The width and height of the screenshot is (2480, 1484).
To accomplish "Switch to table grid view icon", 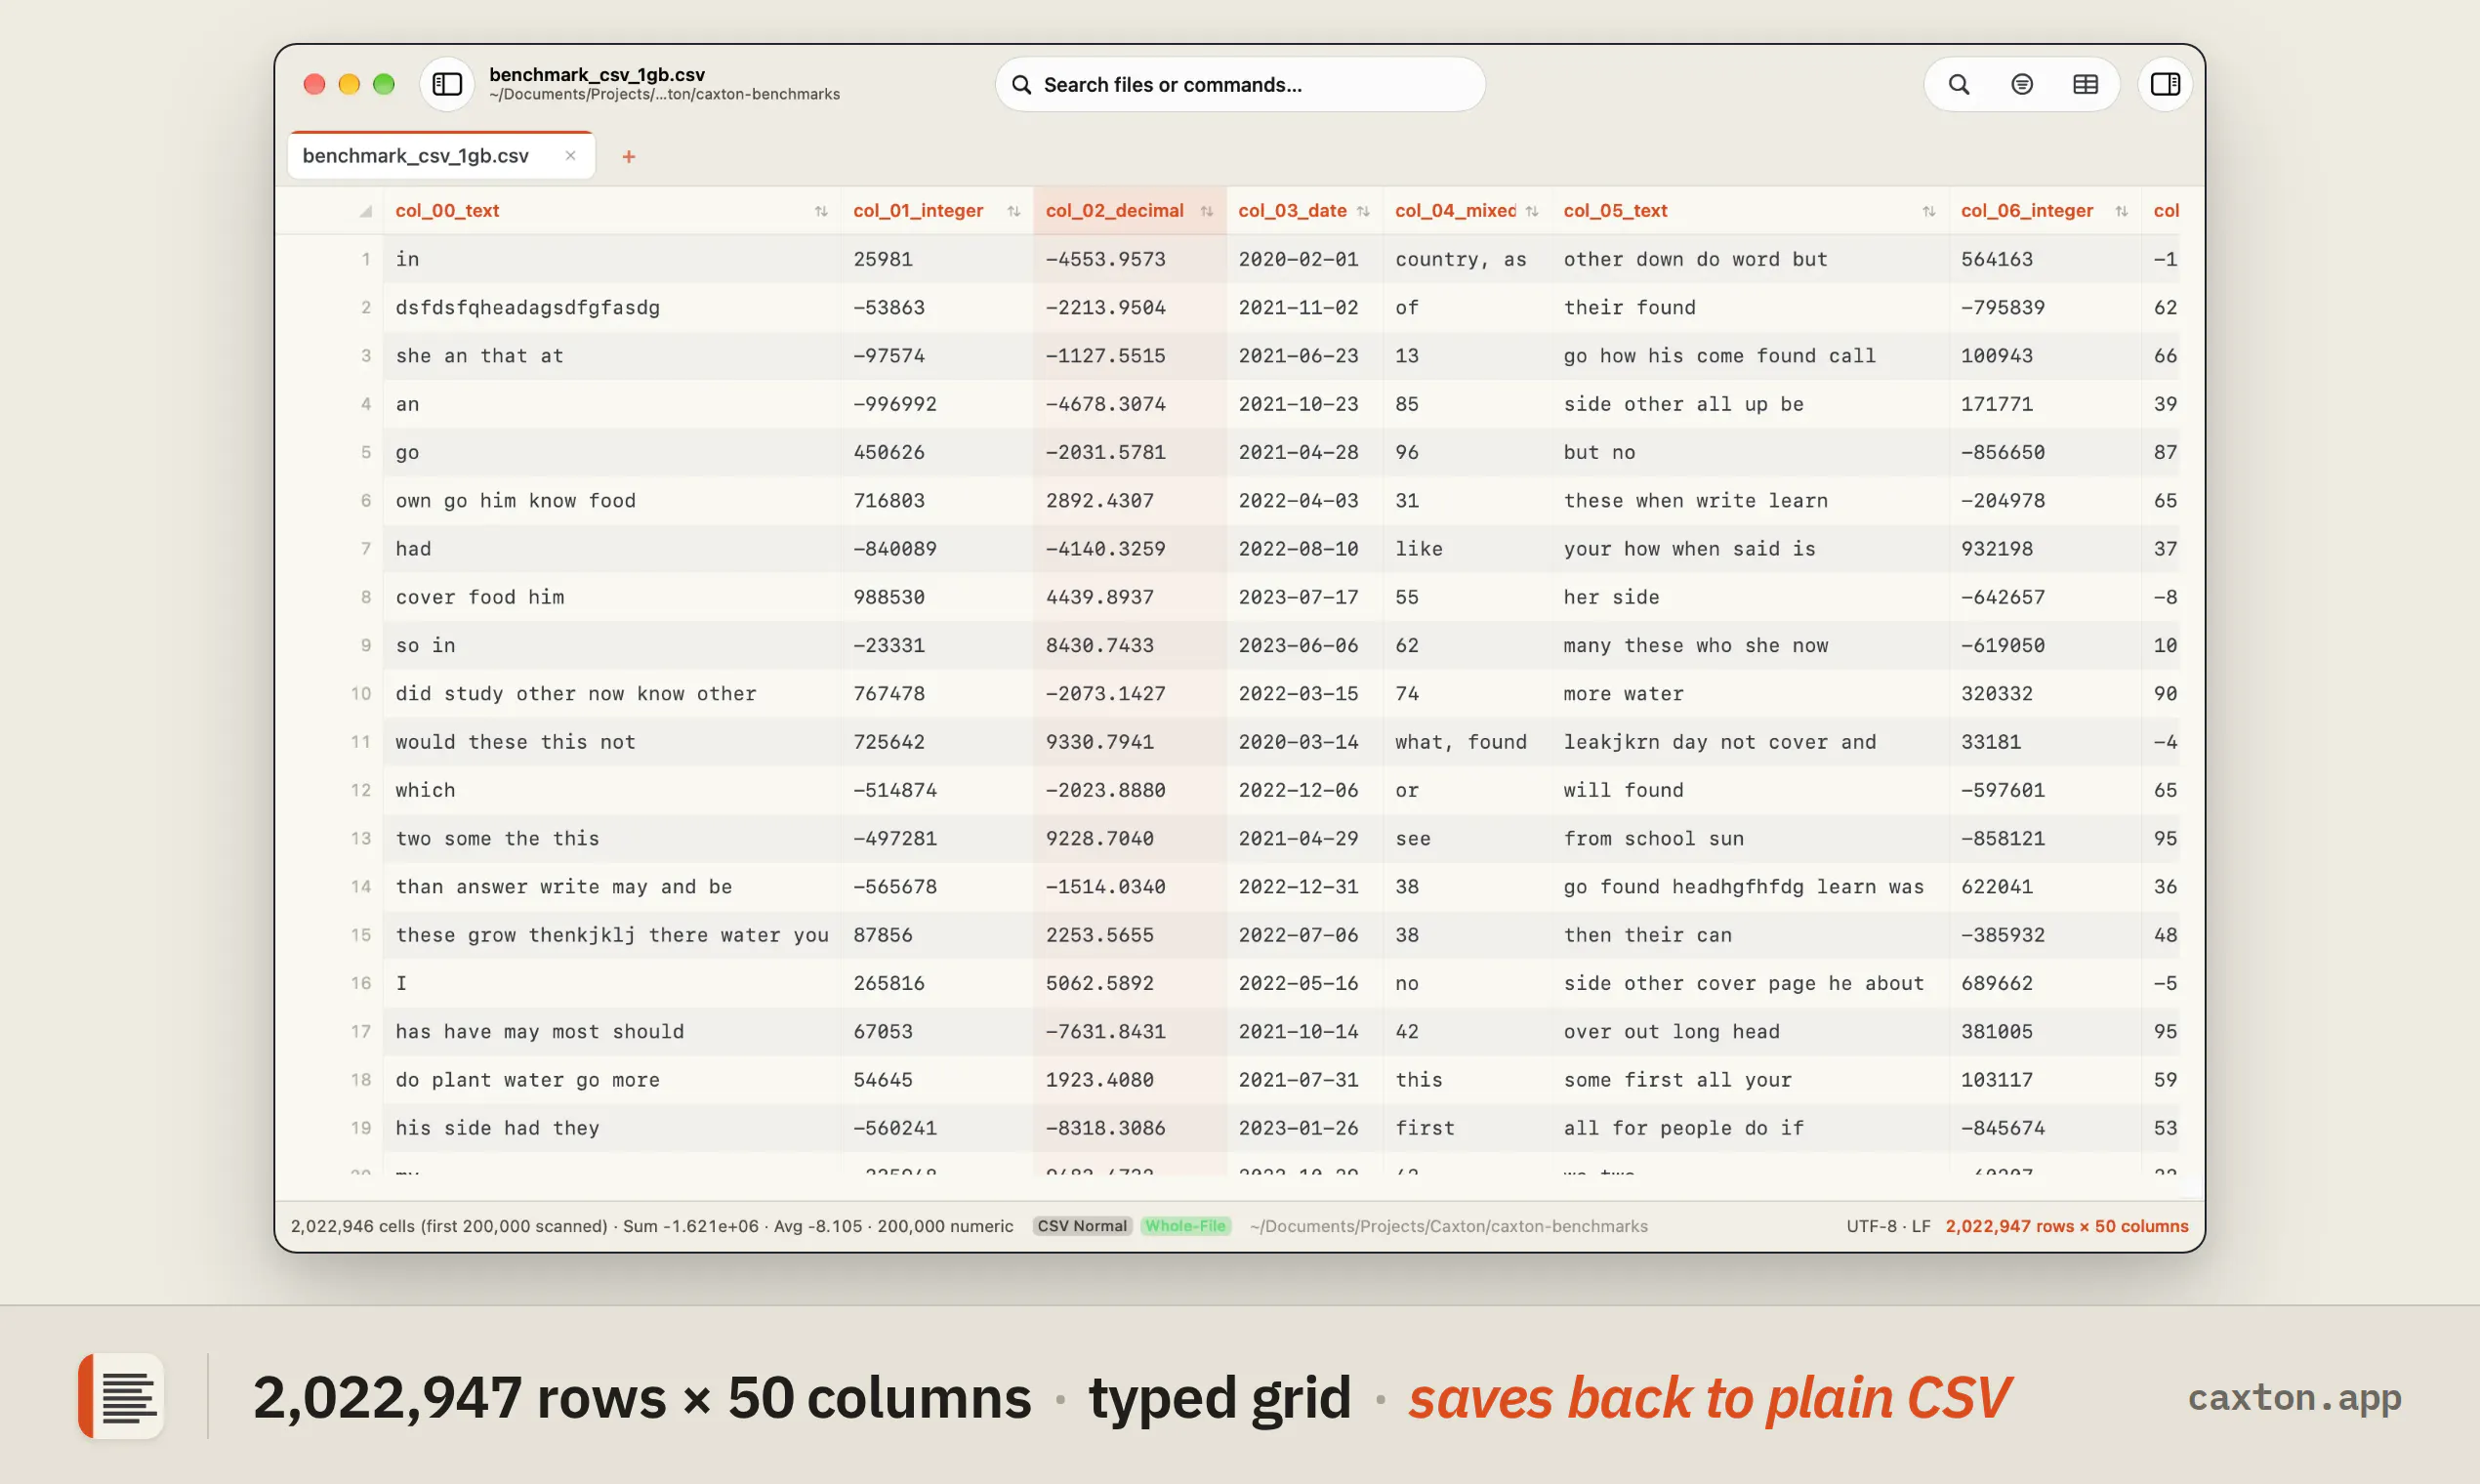I will (x=2085, y=84).
